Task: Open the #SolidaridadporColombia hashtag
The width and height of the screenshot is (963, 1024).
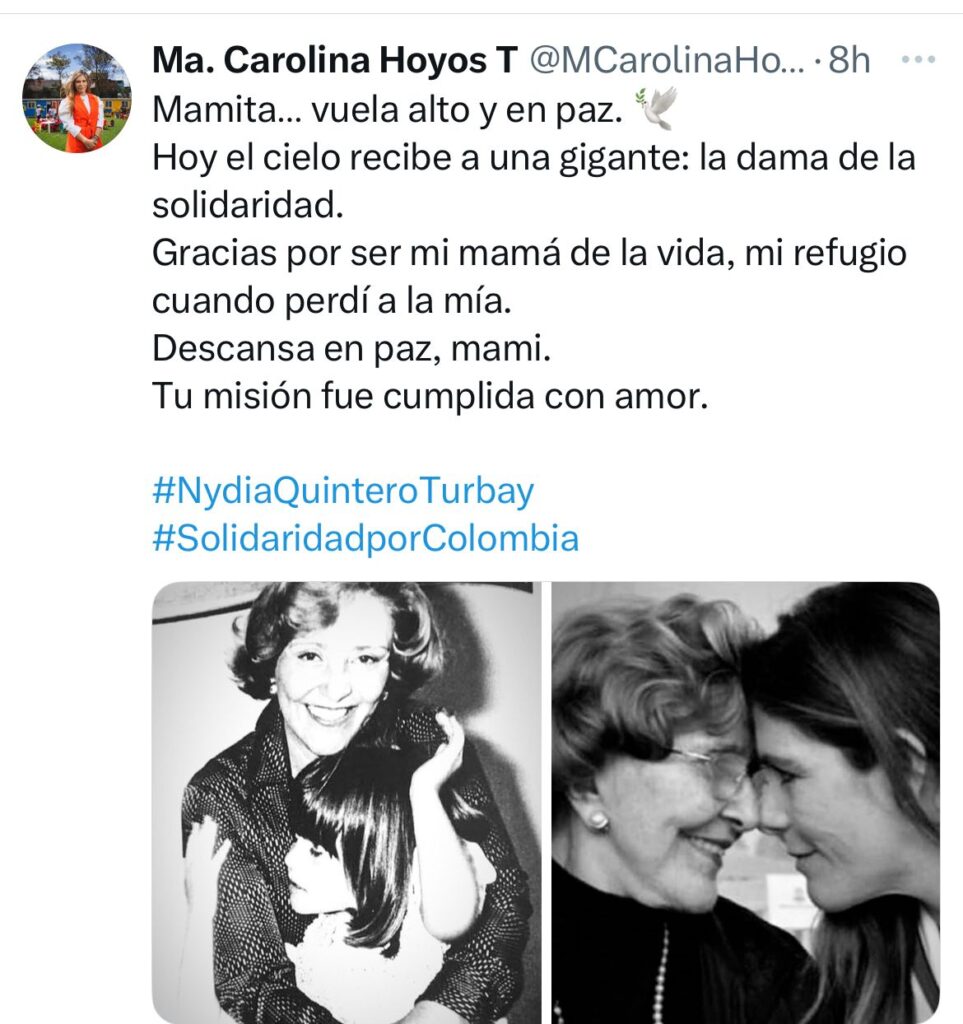Action: coord(365,539)
